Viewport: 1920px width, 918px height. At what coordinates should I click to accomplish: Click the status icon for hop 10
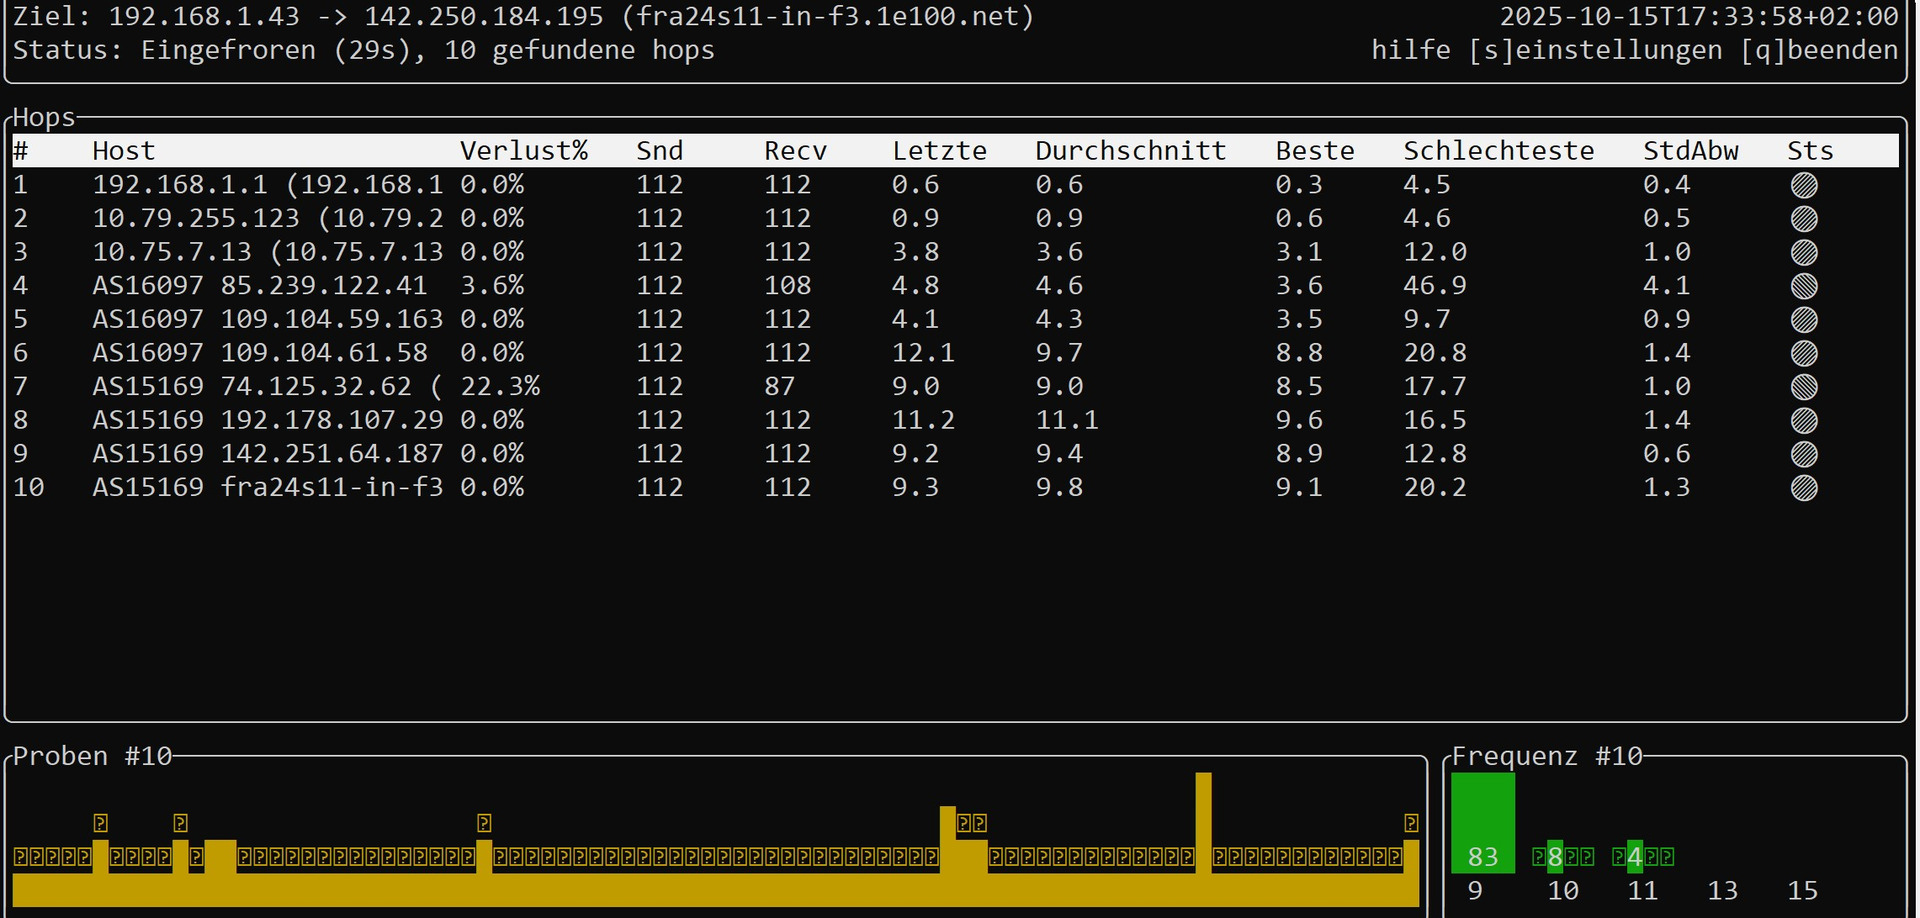tap(1804, 488)
